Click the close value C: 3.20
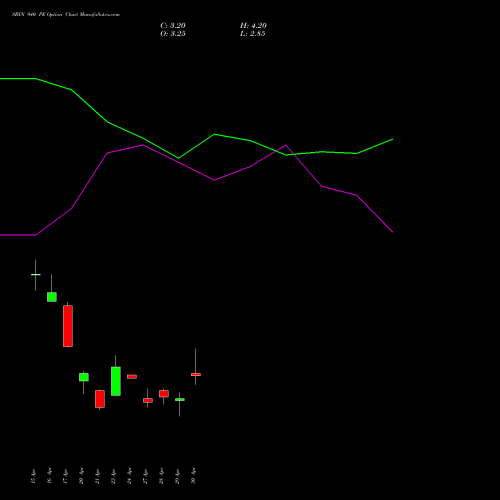Image resolution: width=500 pixels, height=500 pixels. [x=173, y=26]
